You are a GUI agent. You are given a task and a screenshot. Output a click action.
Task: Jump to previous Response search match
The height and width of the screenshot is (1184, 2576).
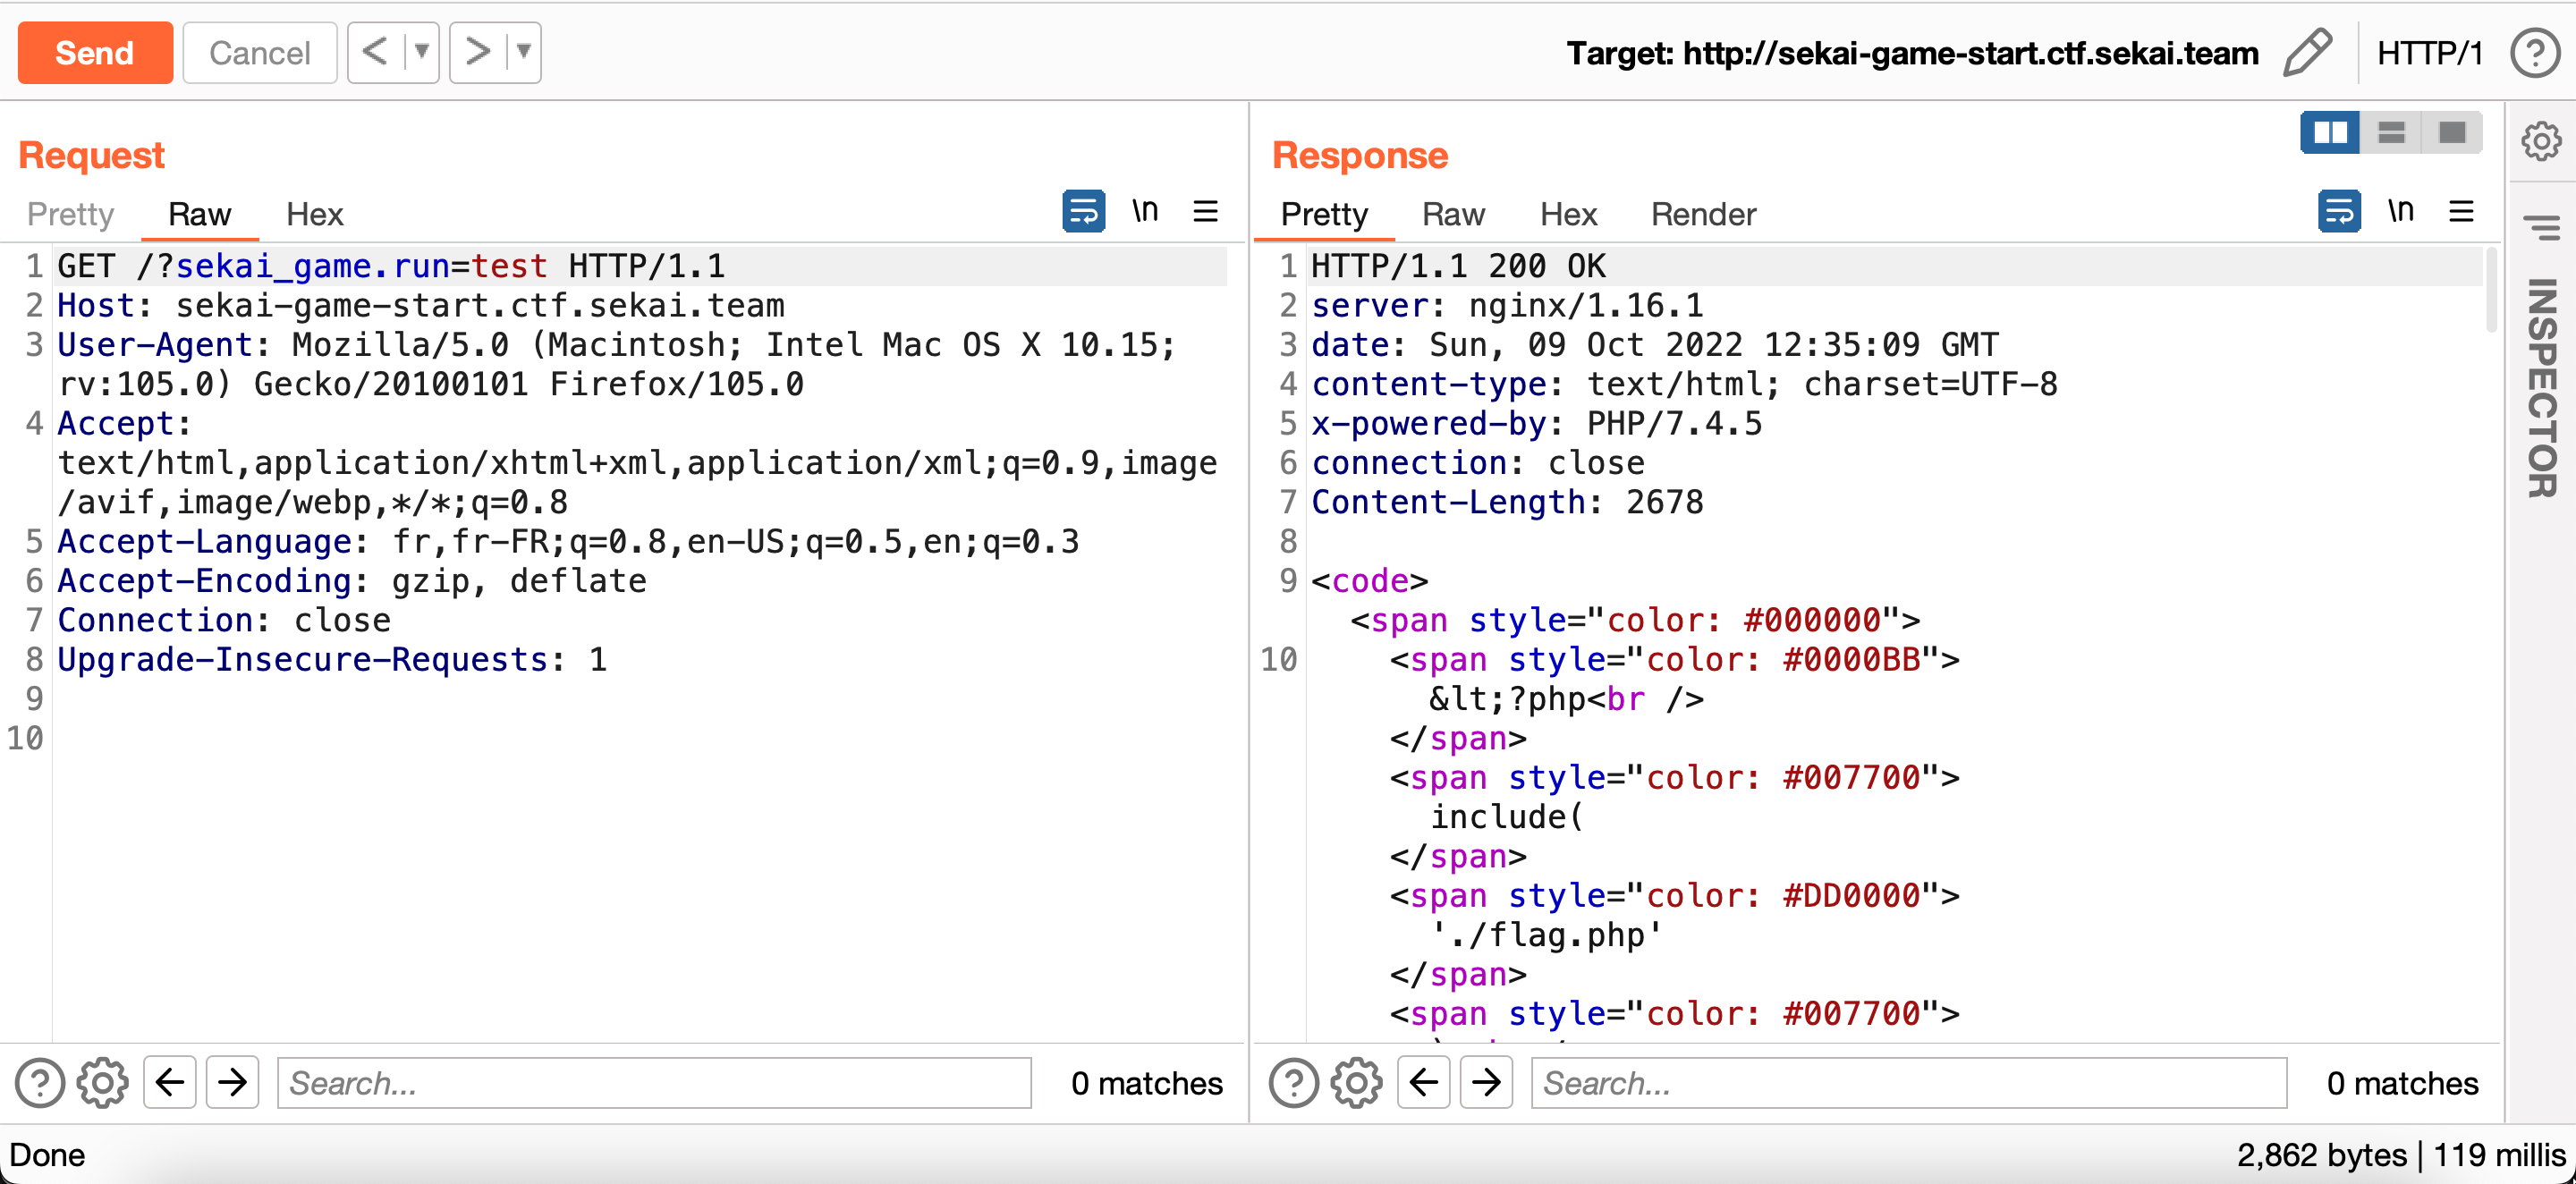pos(1424,1082)
